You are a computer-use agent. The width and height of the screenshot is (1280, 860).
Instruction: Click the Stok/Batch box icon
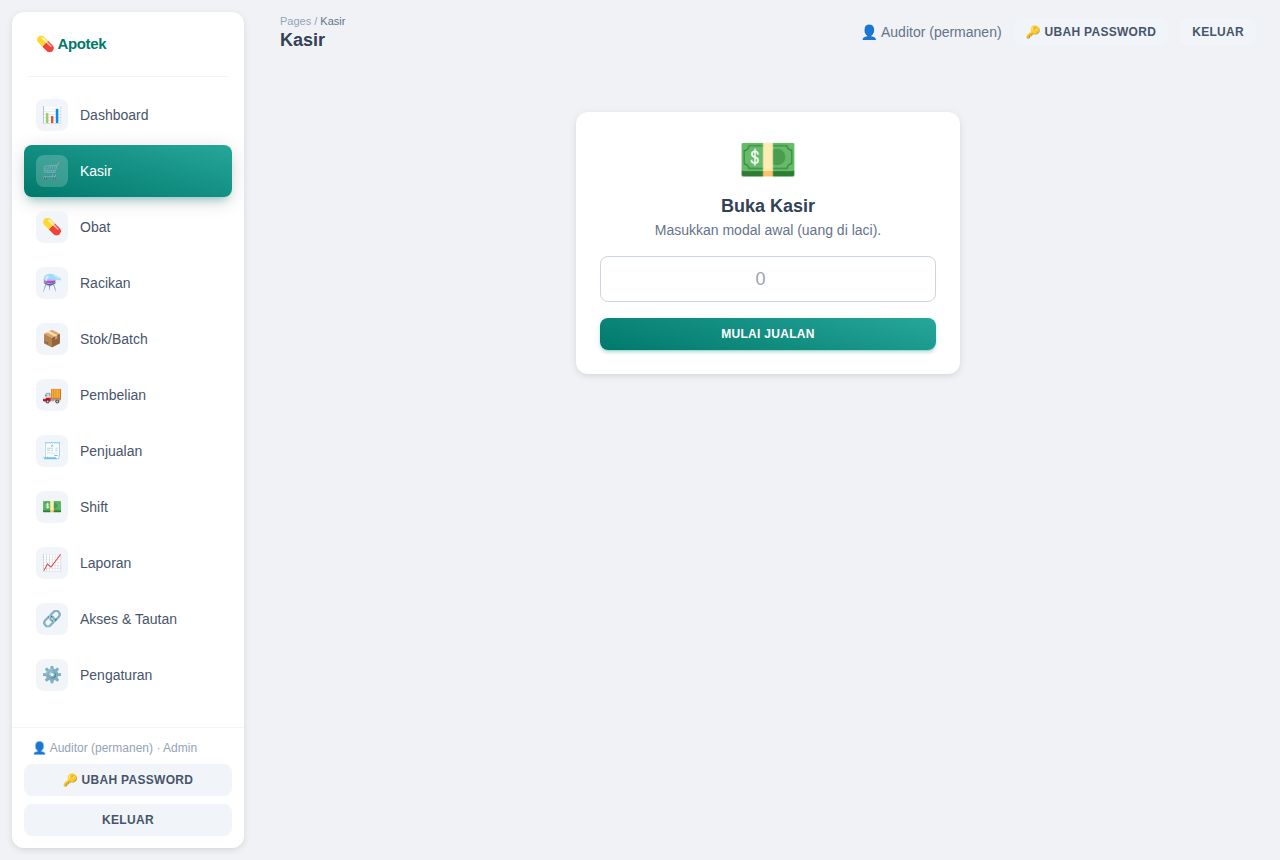coord(52,339)
